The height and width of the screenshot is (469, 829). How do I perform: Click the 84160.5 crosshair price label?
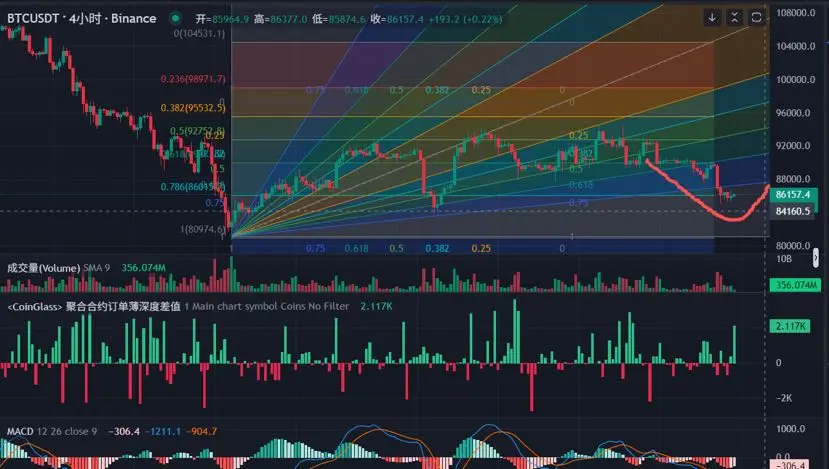pyautogui.click(x=793, y=211)
